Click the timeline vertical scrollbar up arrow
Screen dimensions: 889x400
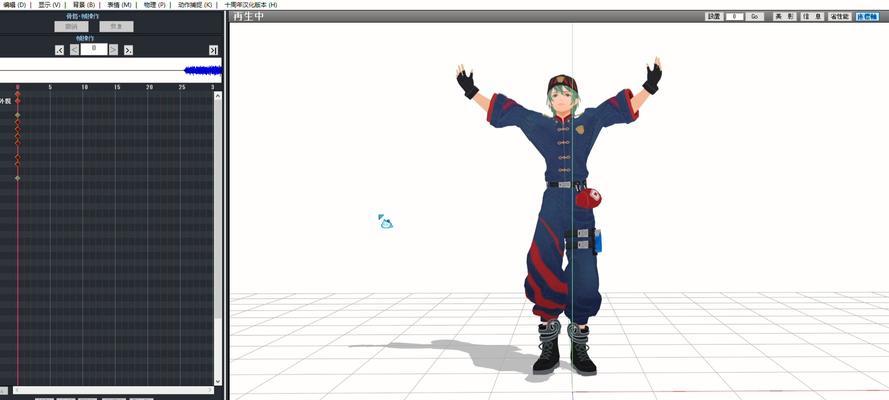pos(218,96)
